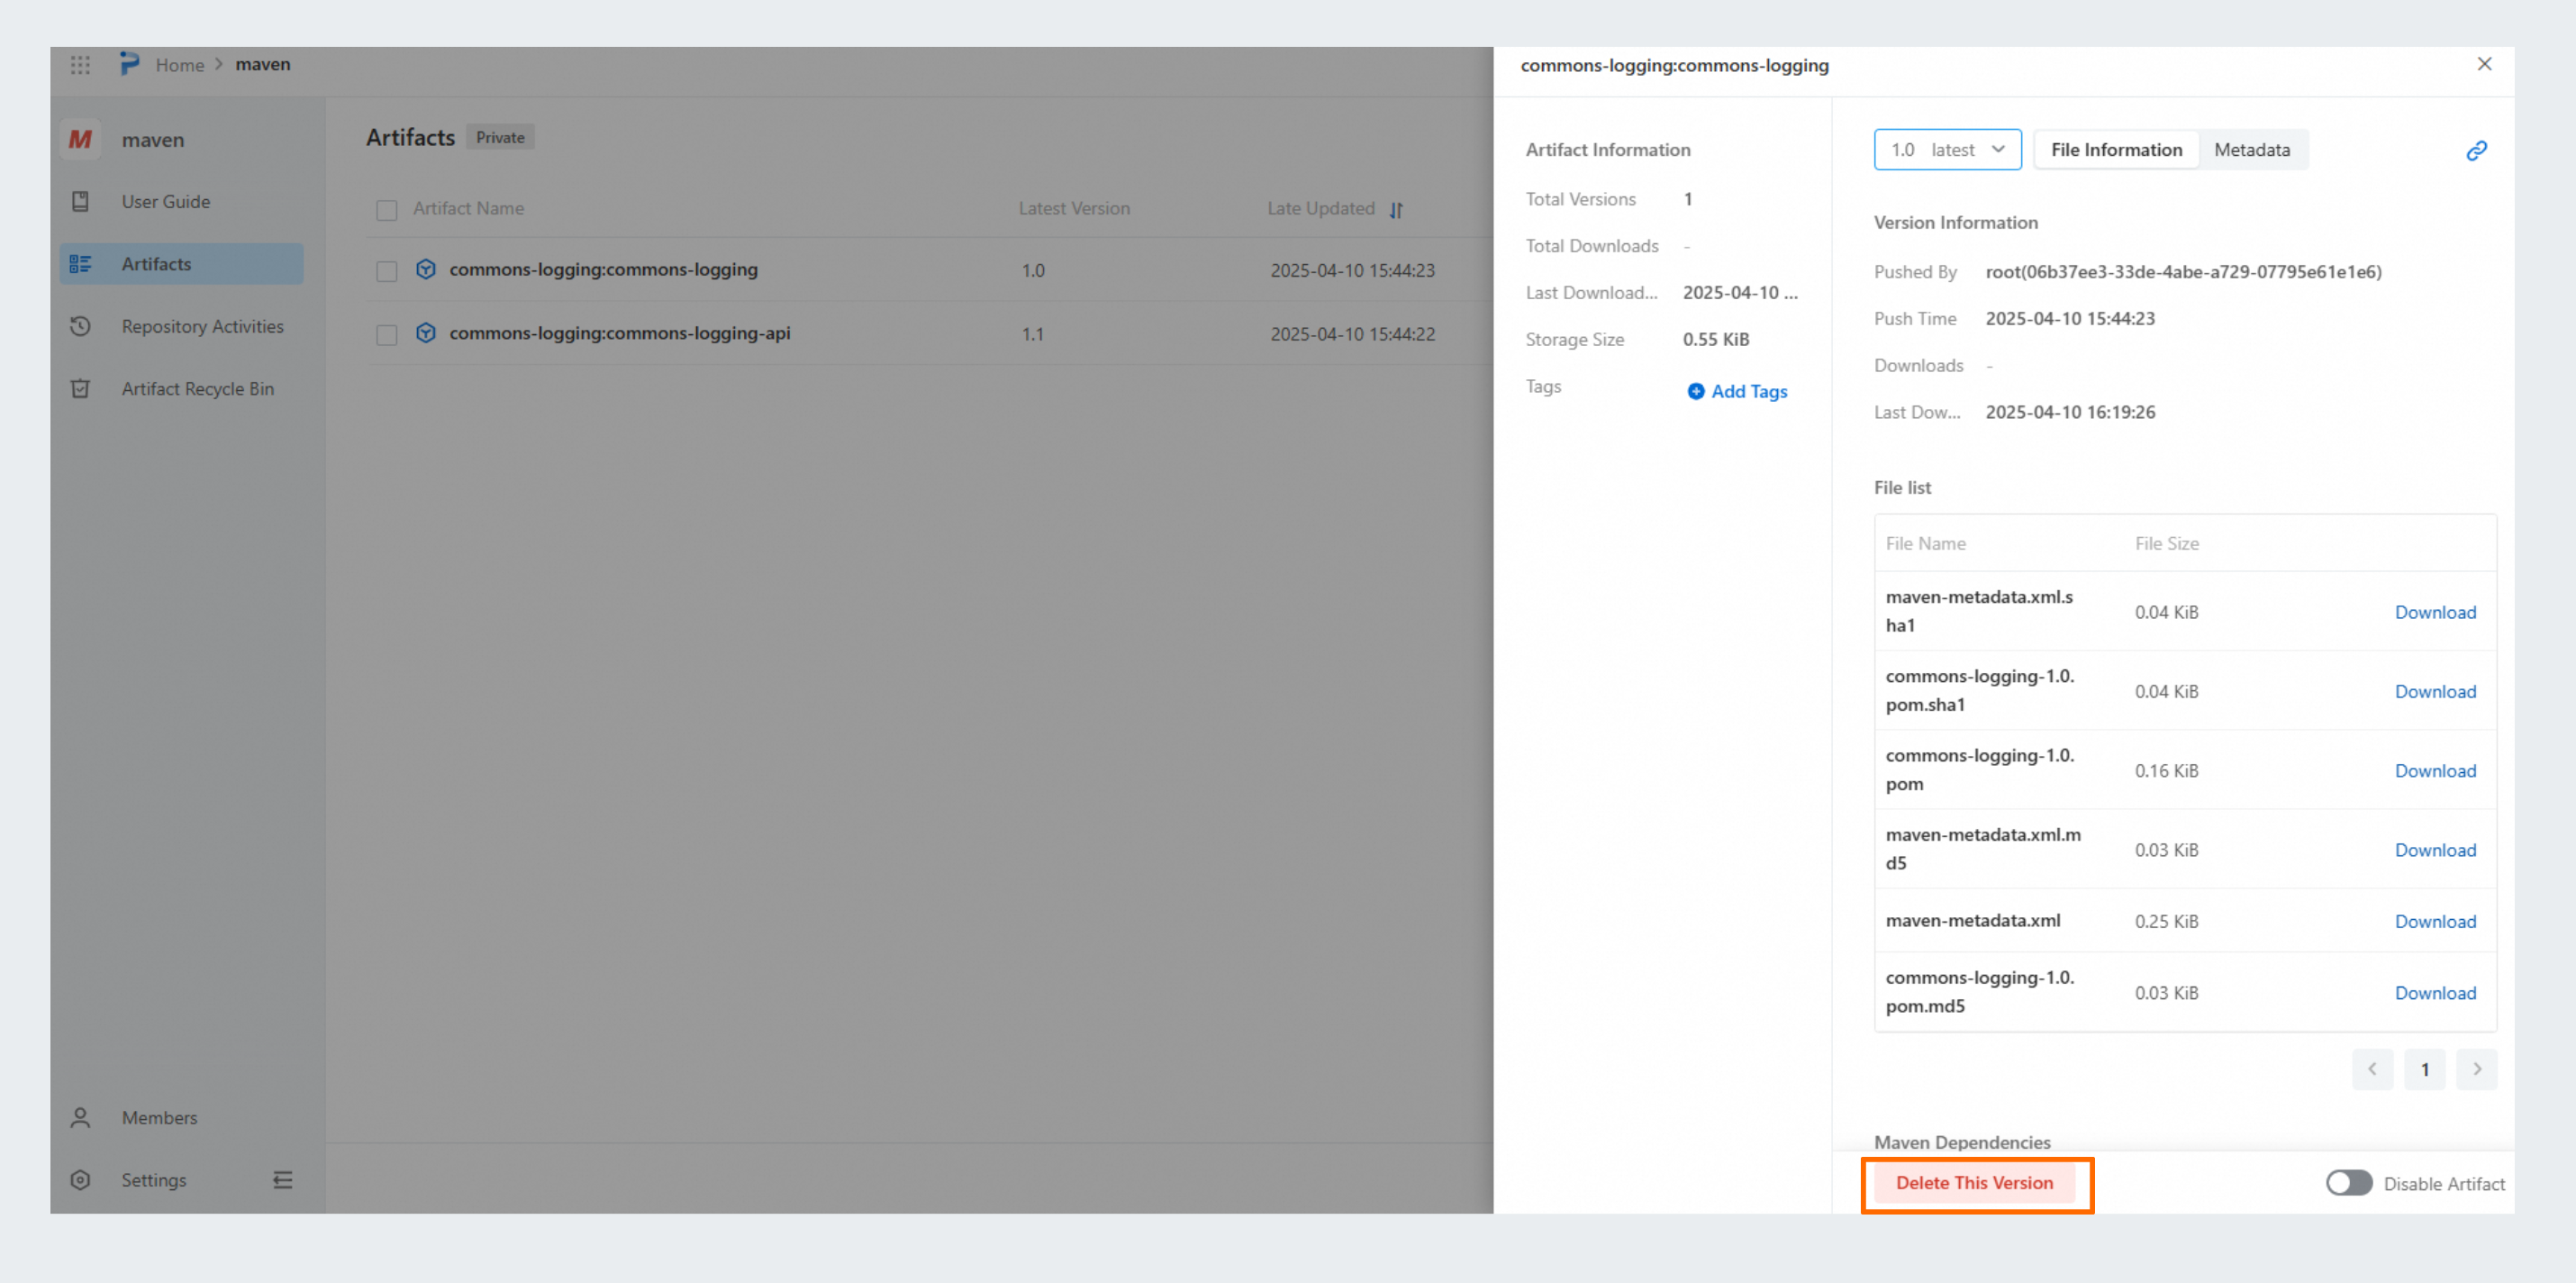The height and width of the screenshot is (1283, 2576).
Task: Open the Artifact Recycle Bin icon
Action: [81, 389]
